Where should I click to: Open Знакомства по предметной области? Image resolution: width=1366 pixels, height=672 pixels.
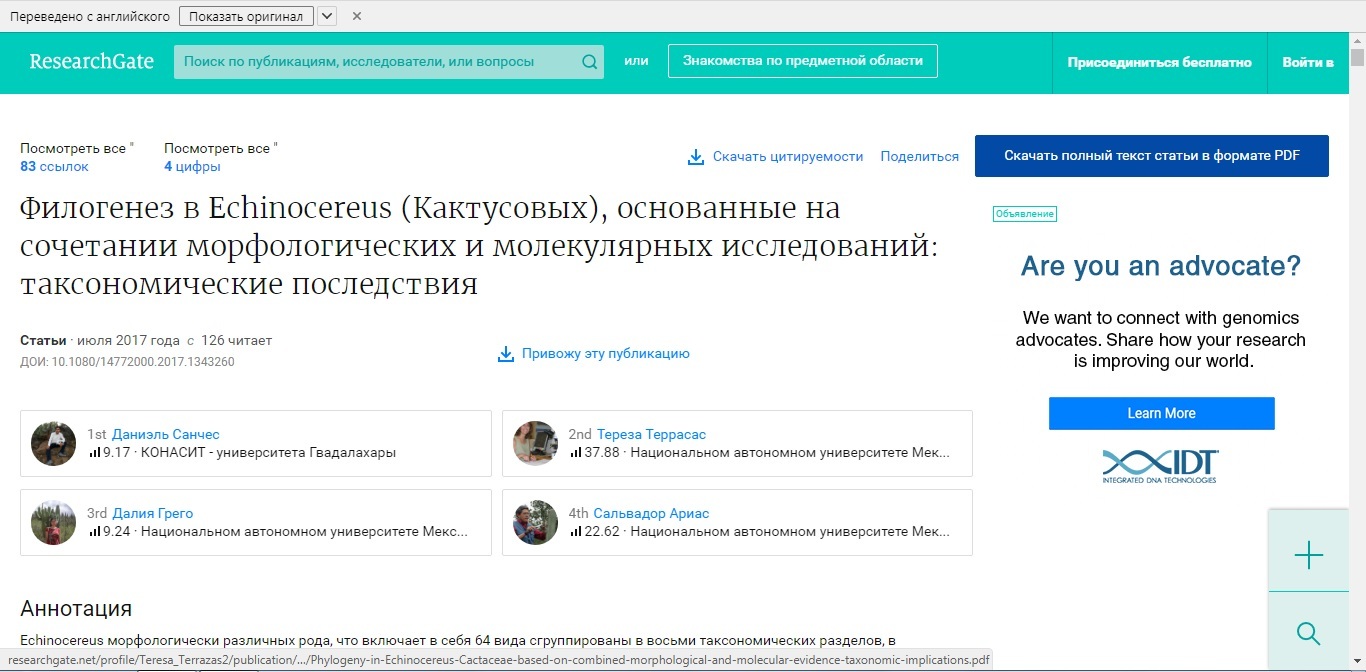pyautogui.click(x=802, y=61)
